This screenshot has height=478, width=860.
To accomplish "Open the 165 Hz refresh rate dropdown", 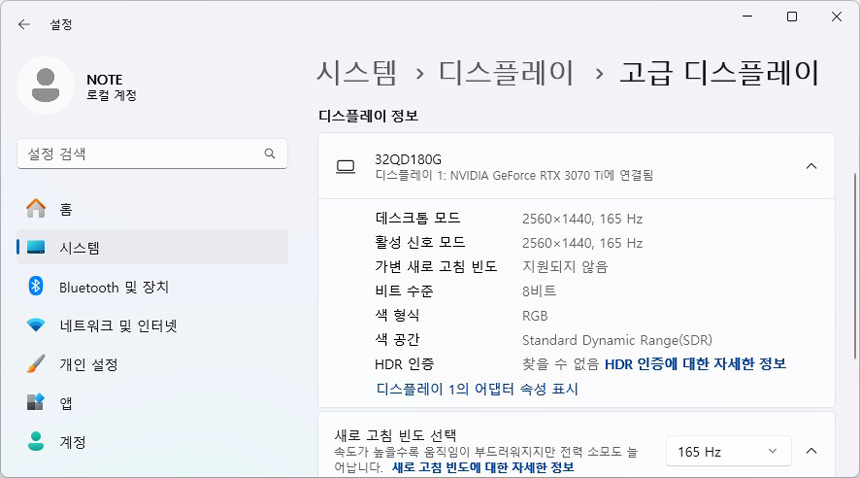I will coord(728,452).
